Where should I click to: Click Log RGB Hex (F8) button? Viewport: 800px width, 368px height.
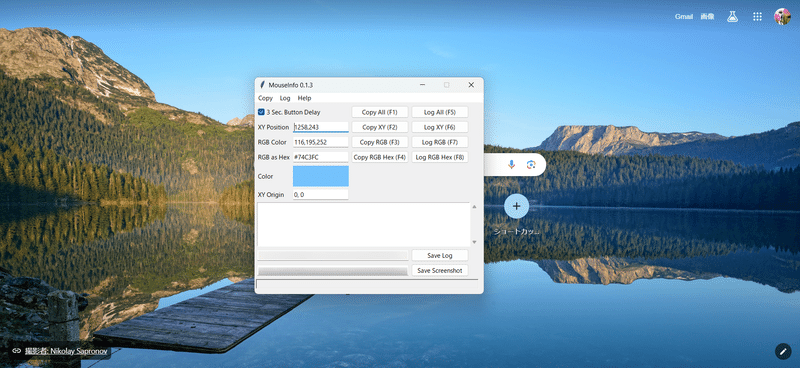click(x=440, y=157)
